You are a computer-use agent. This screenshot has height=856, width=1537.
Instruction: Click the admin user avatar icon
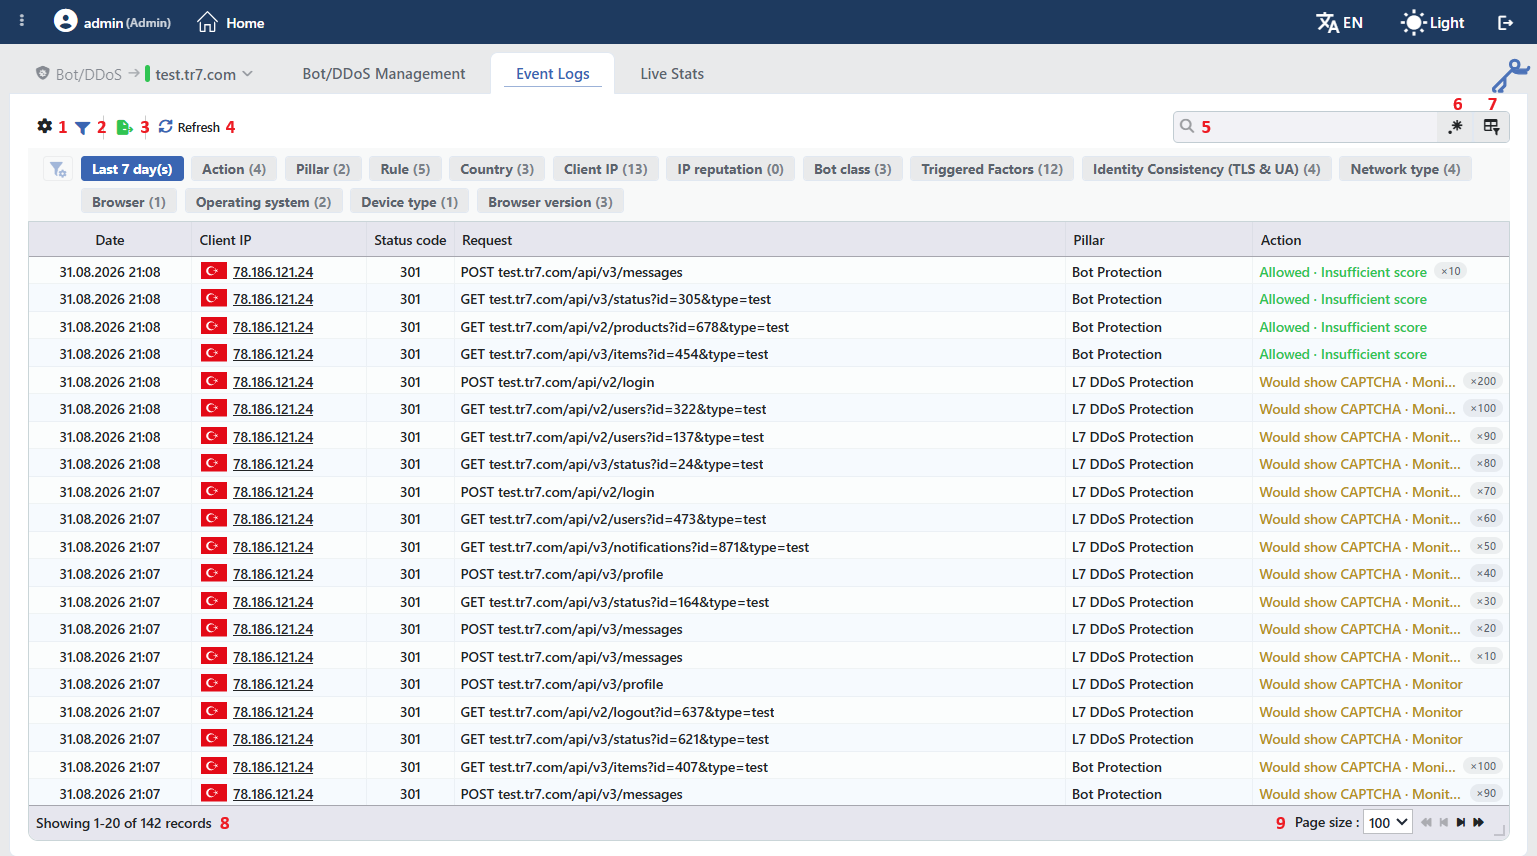pos(65,21)
